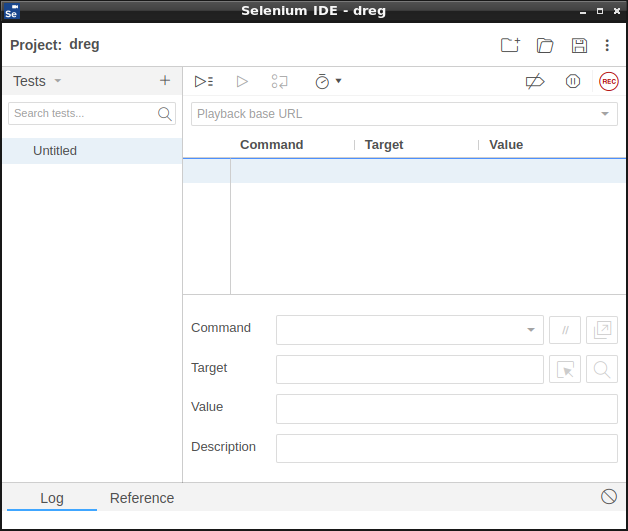
Task: Open the three-dot more options menu
Action: (x=607, y=45)
